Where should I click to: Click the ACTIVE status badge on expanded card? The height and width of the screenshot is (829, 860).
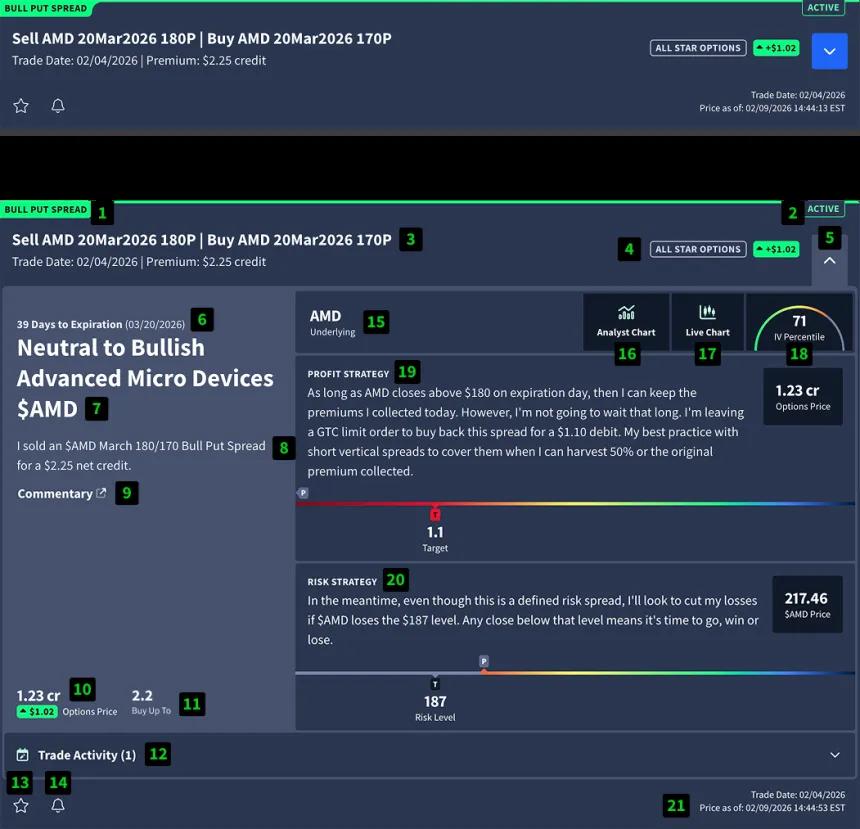click(823, 208)
